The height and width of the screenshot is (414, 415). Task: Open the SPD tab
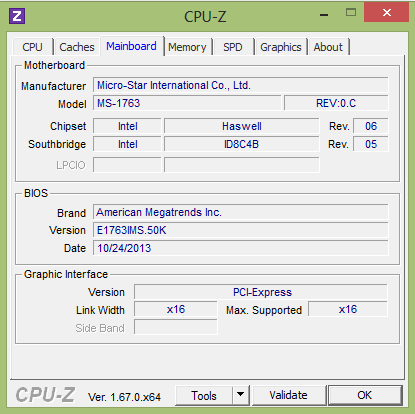pyautogui.click(x=233, y=47)
